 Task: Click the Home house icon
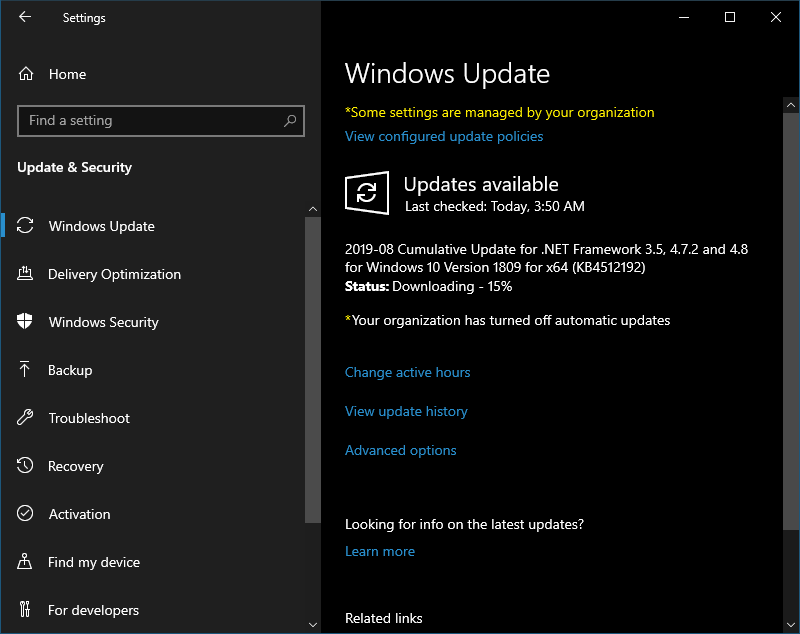point(26,74)
